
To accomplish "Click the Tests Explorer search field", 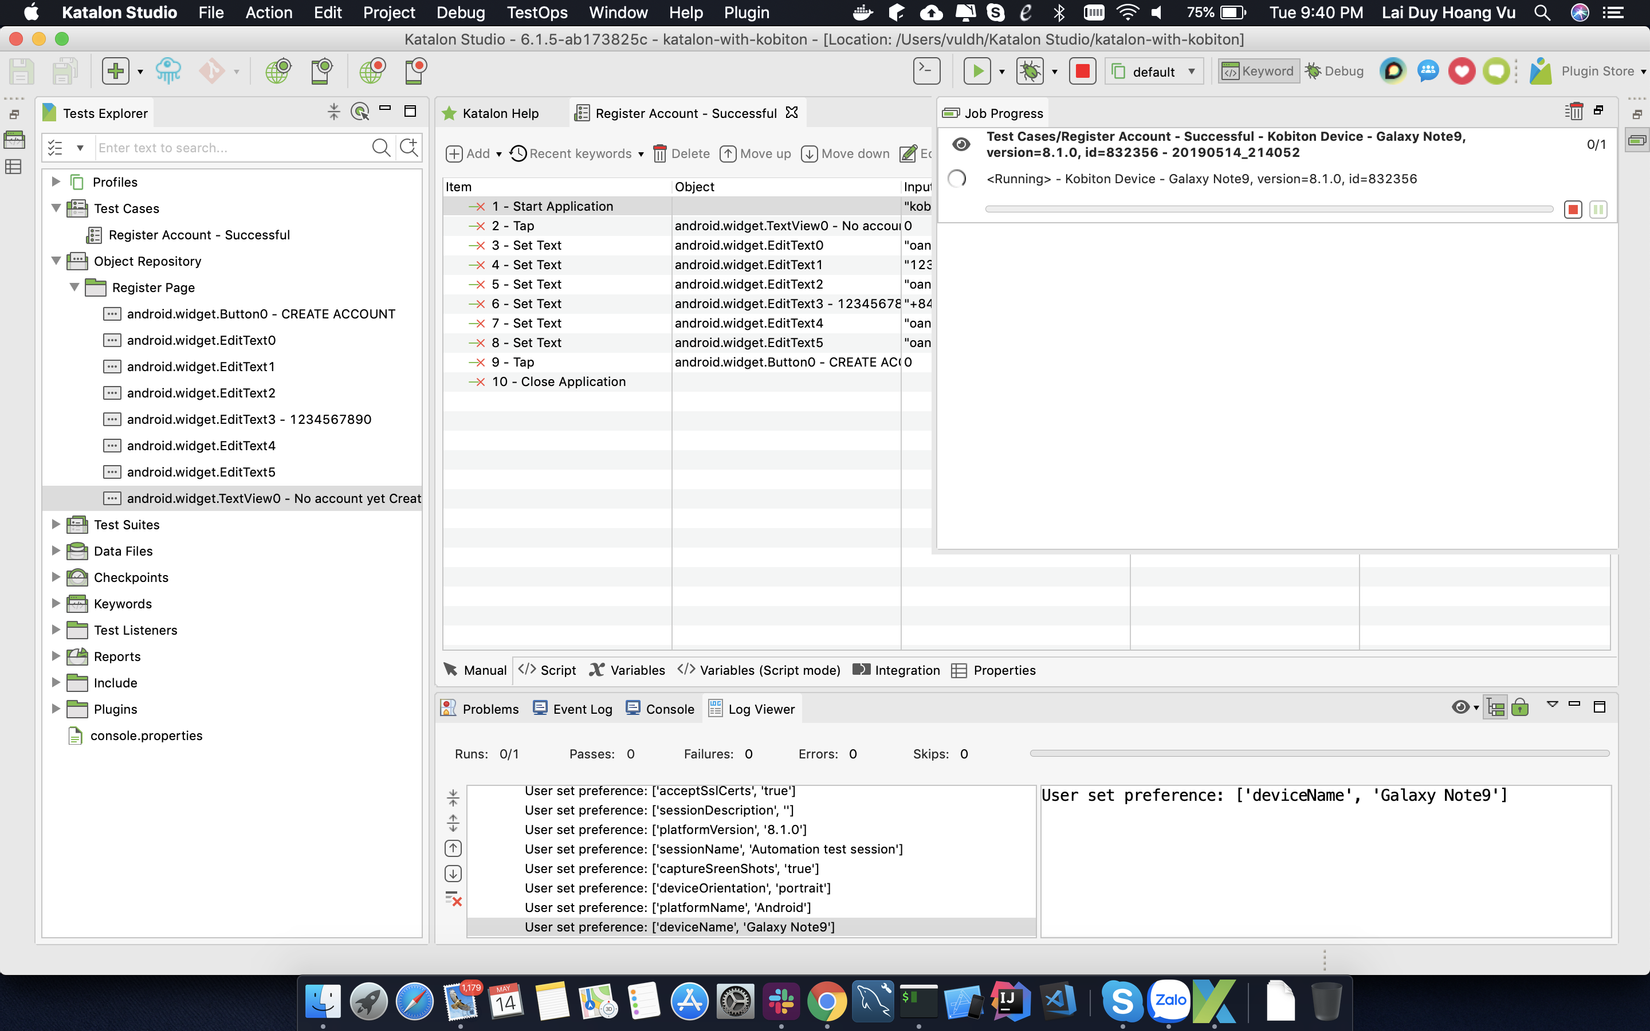I will [x=232, y=148].
